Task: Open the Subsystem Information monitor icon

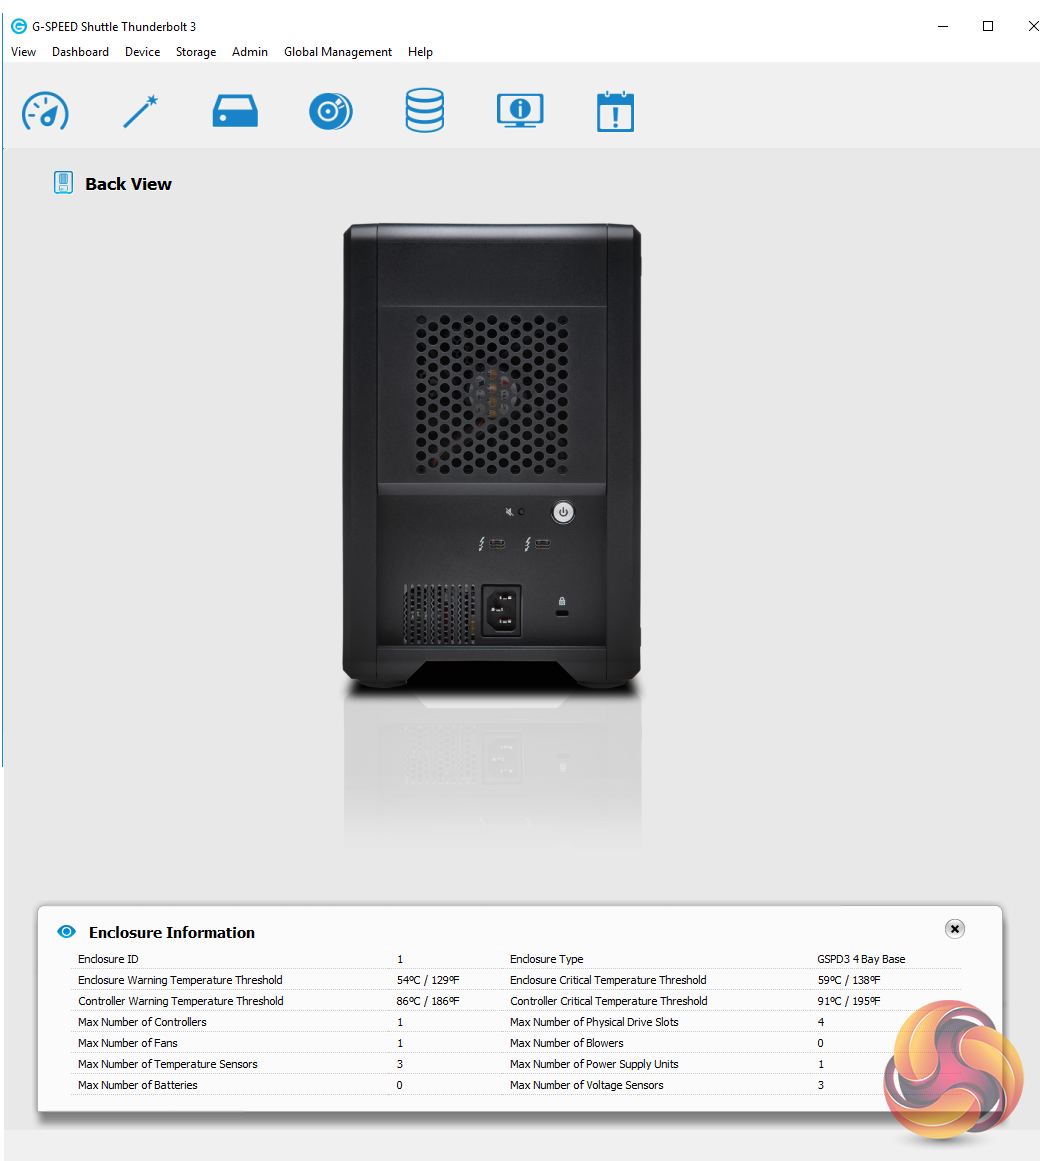Action: pos(520,111)
